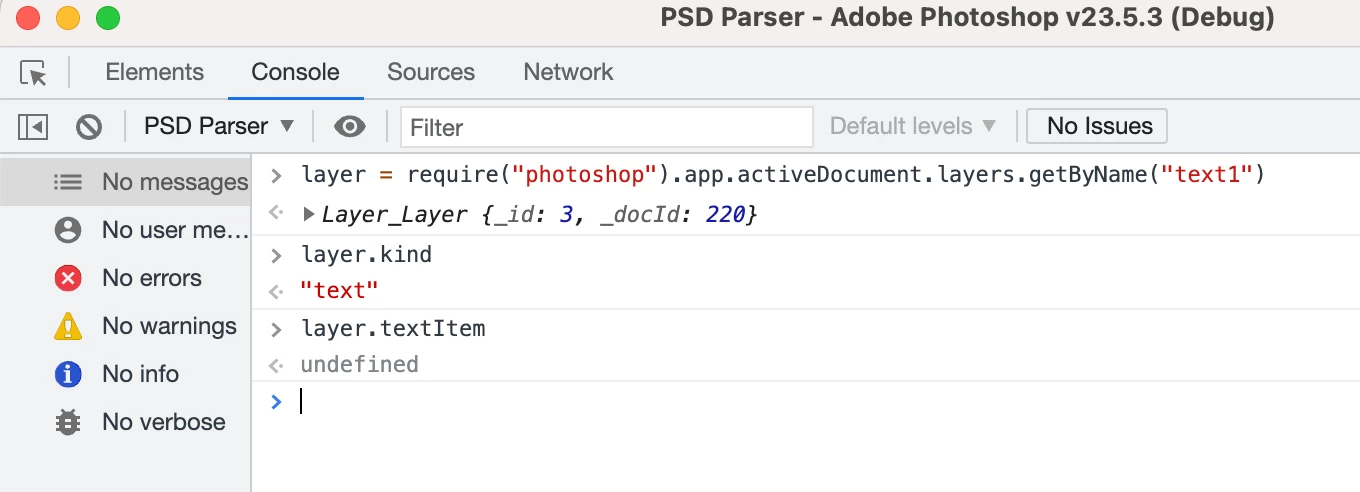This screenshot has height=492, width=1360.
Task: Select the No messages list icon
Action: click(x=68, y=182)
